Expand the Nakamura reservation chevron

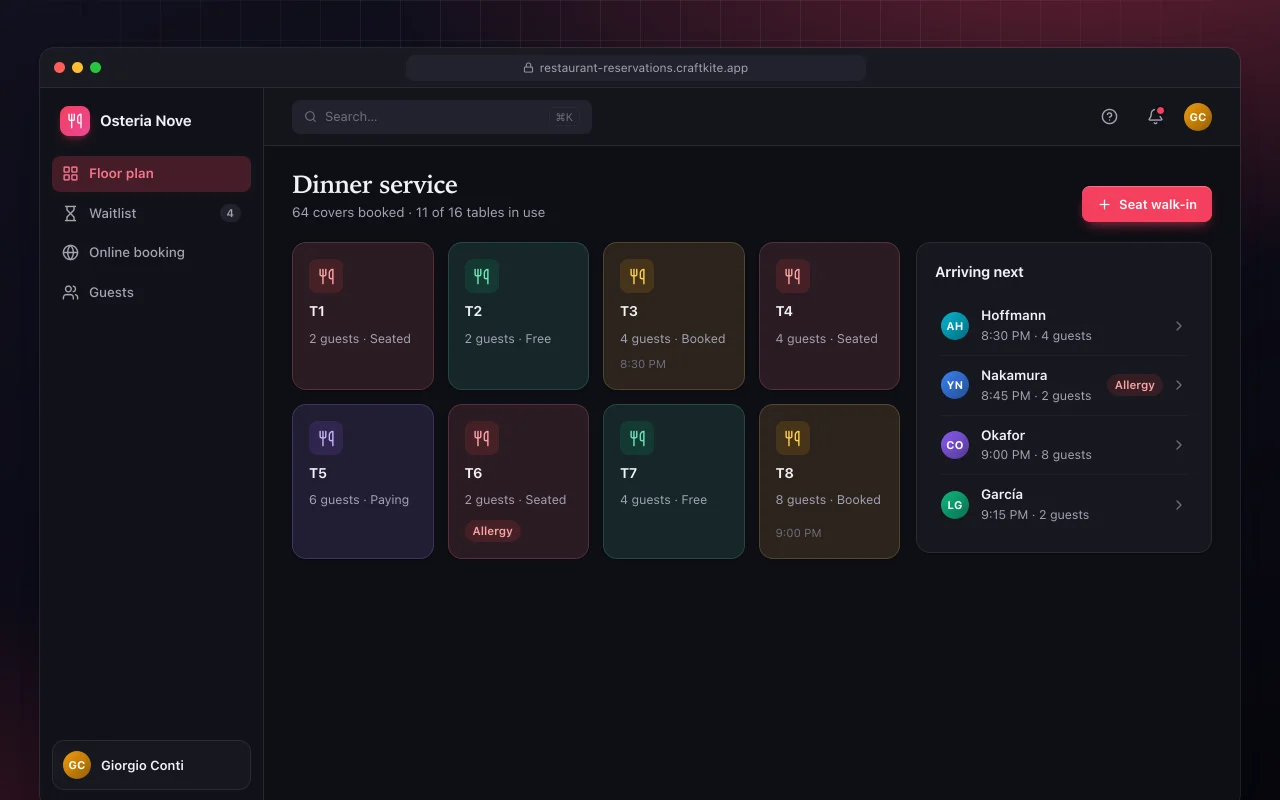click(x=1179, y=385)
